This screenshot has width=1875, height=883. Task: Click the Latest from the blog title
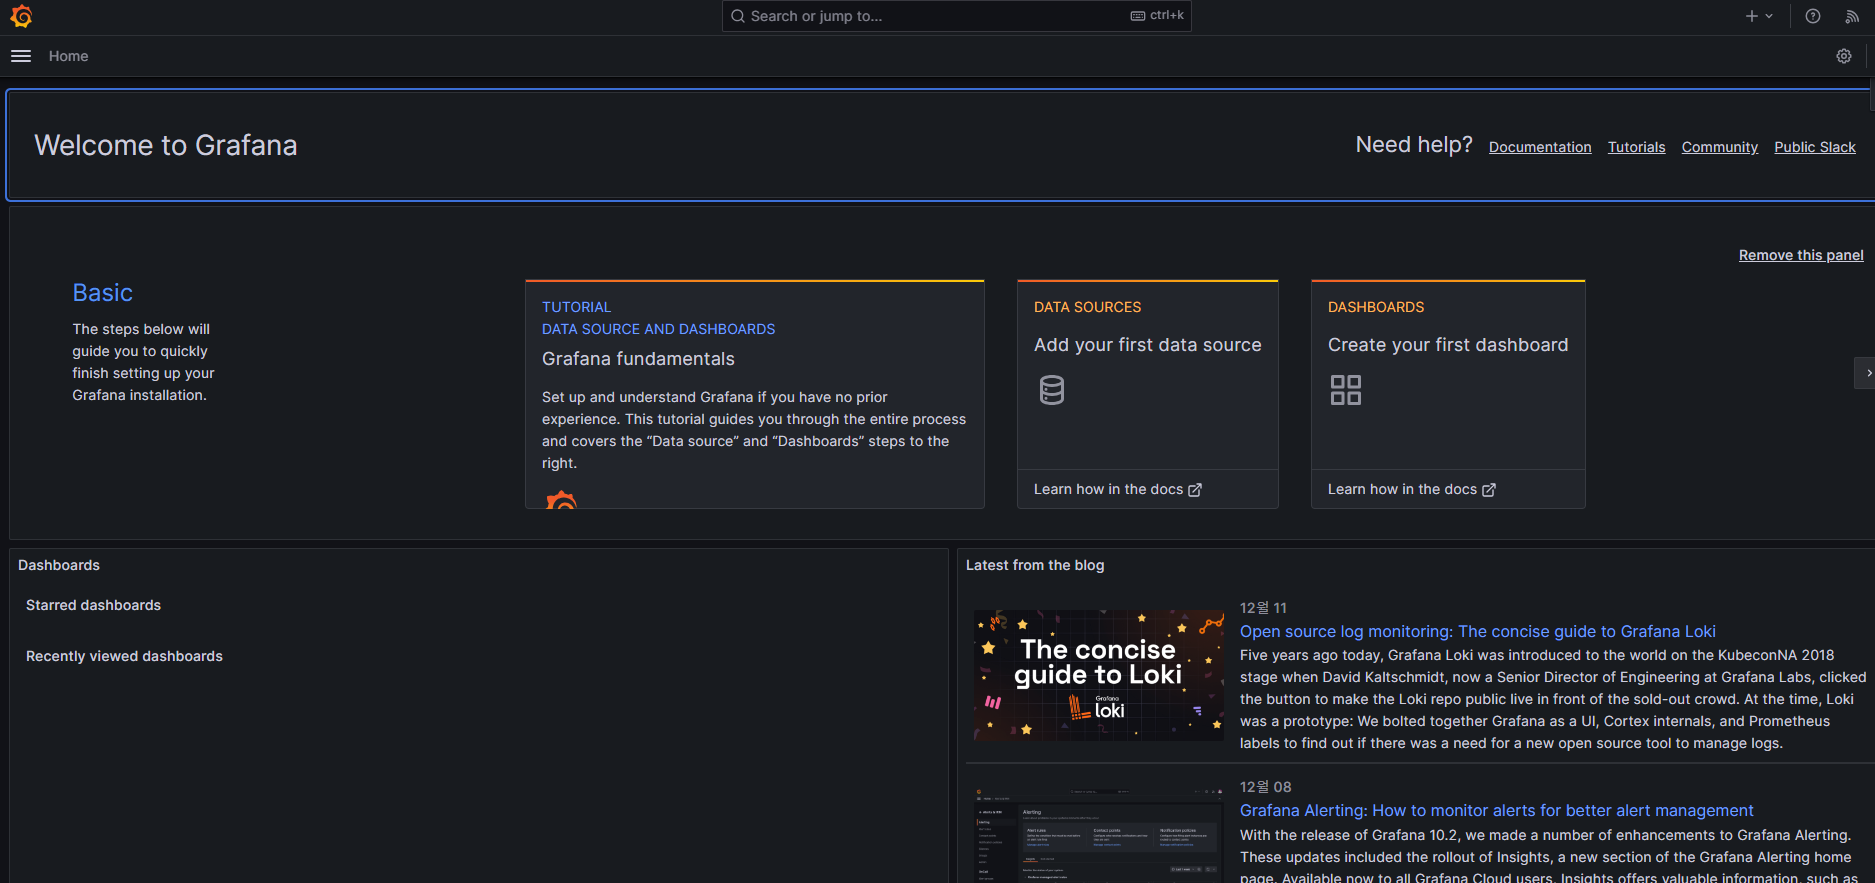coord(1035,565)
